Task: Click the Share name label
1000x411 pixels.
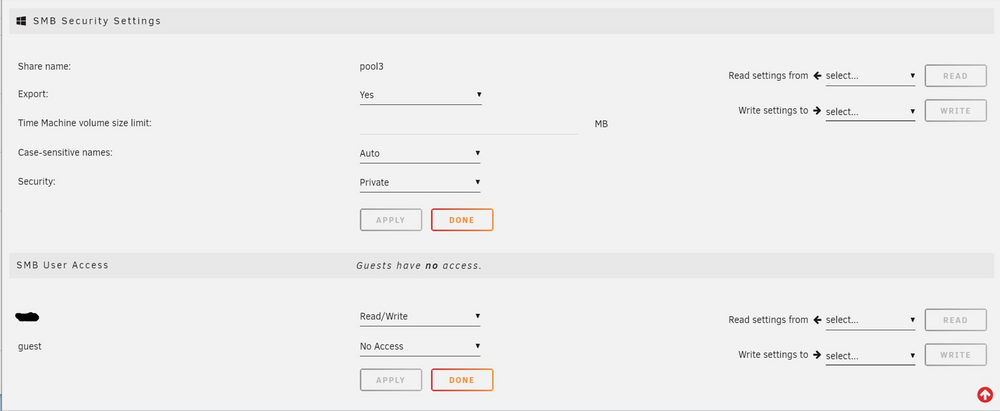Action: tap(44, 66)
